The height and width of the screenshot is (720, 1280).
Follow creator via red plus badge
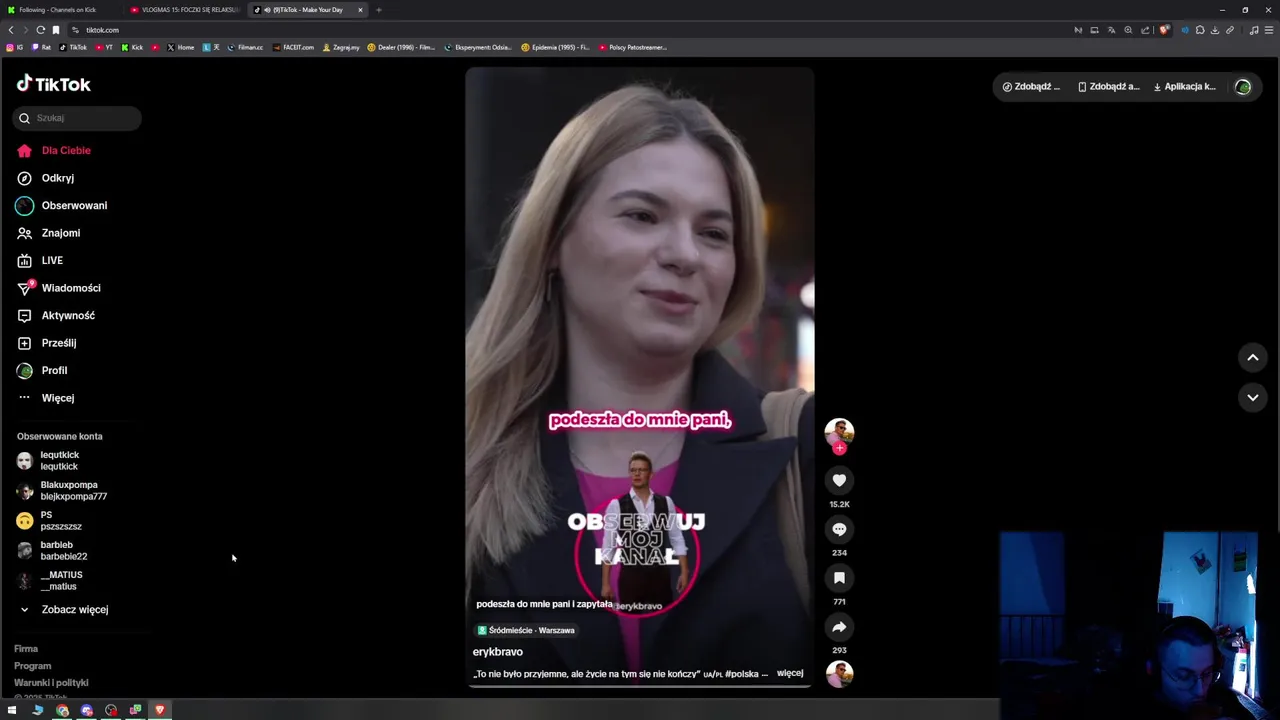tap(839, 448)
